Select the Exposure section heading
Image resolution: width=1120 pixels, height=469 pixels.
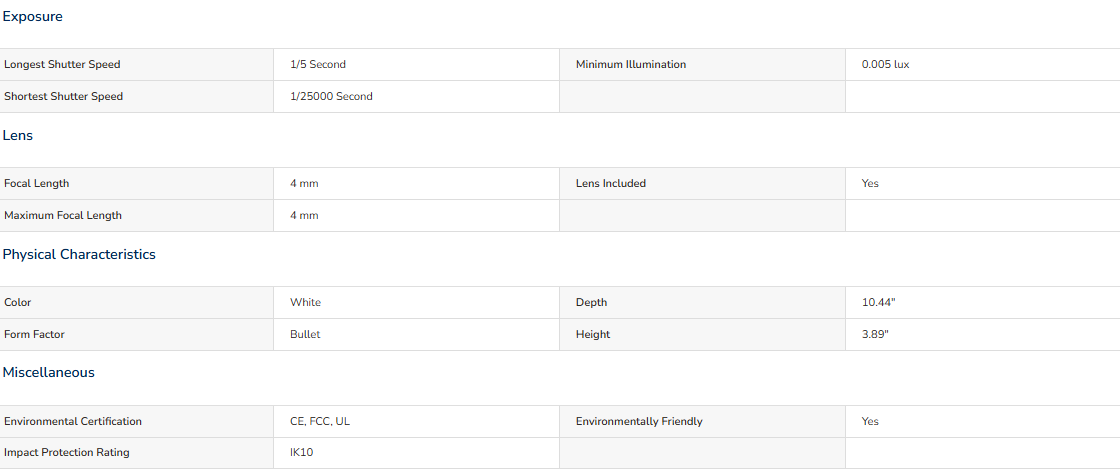32,16
